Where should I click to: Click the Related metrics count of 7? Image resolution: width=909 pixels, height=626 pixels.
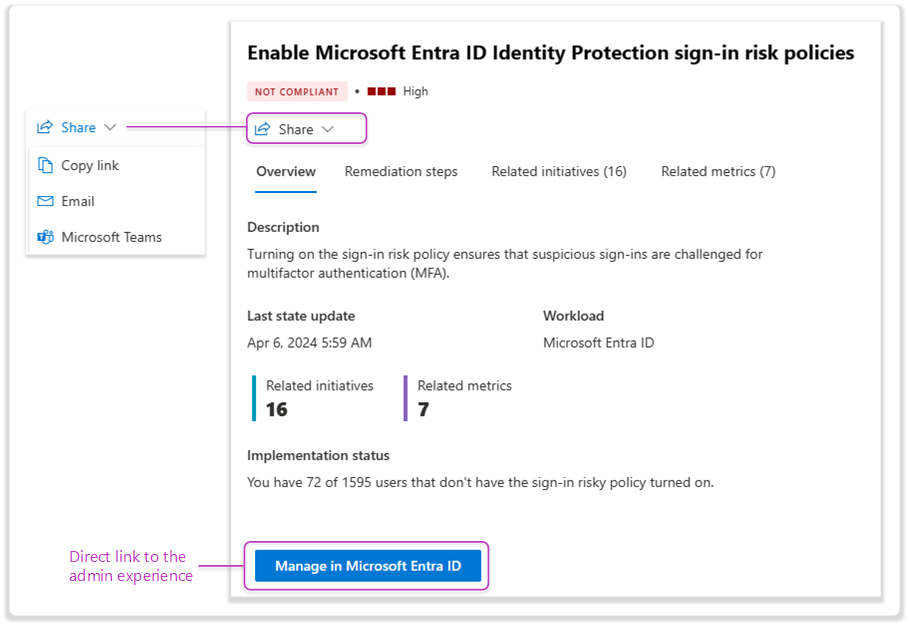click(424, 409)
